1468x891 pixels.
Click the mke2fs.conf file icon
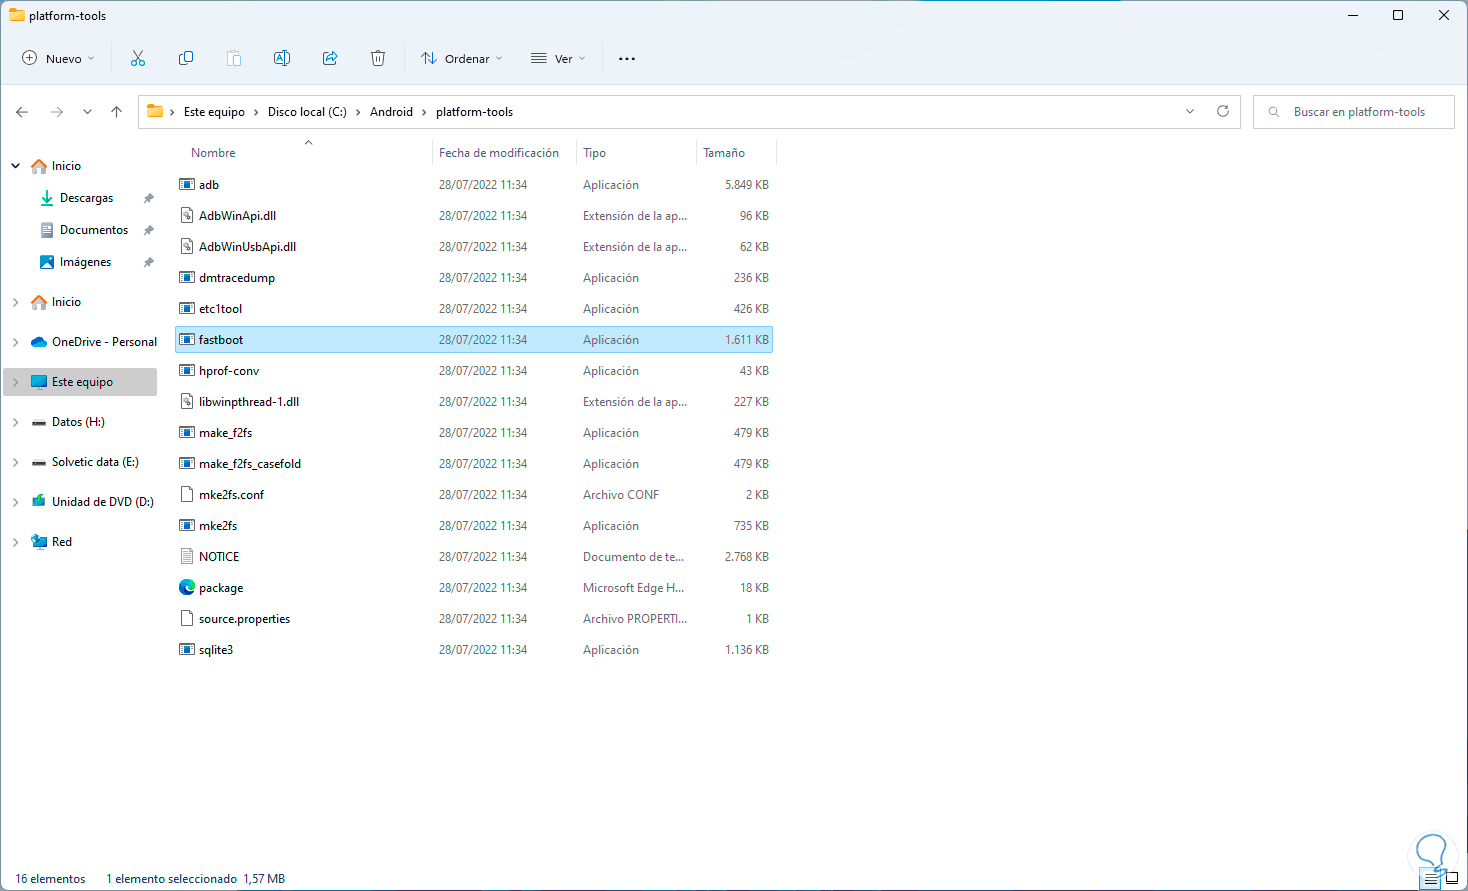(187, 495)
